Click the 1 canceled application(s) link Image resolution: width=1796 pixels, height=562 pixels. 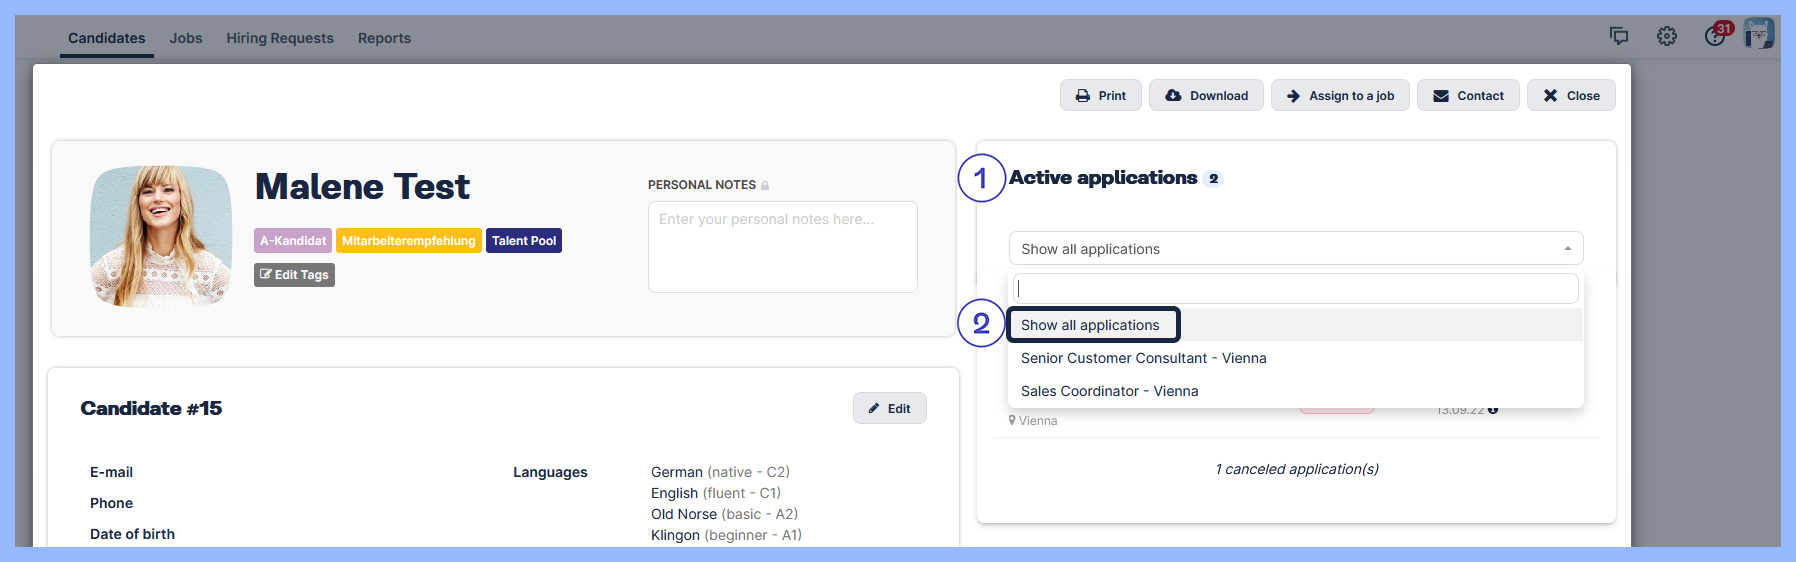tap(1296, 469)
